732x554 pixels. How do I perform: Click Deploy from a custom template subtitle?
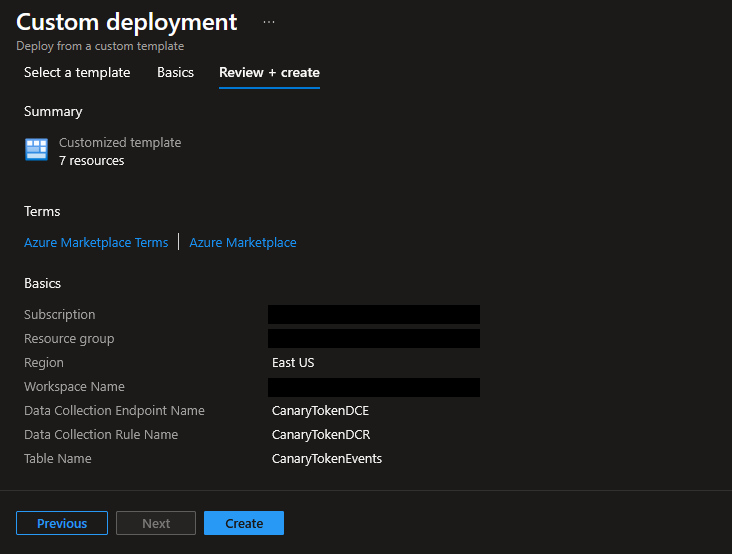click(100, 46)
